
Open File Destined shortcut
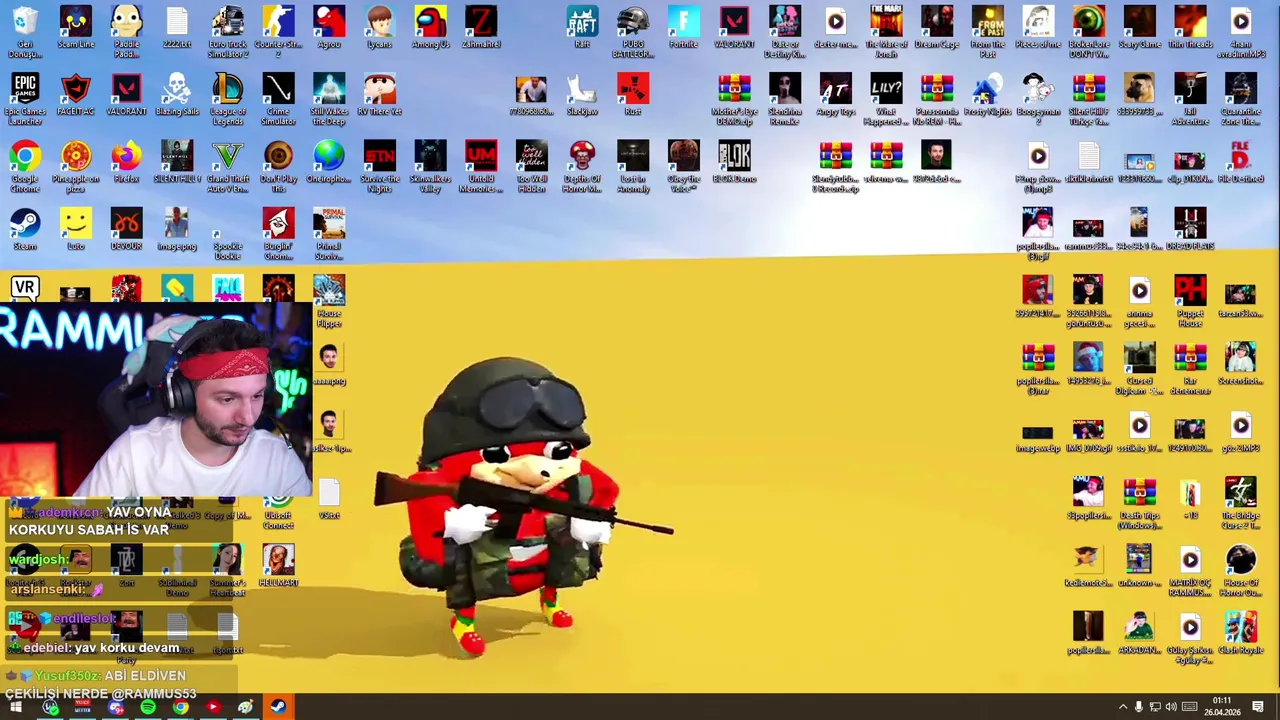coord(1240,162)
